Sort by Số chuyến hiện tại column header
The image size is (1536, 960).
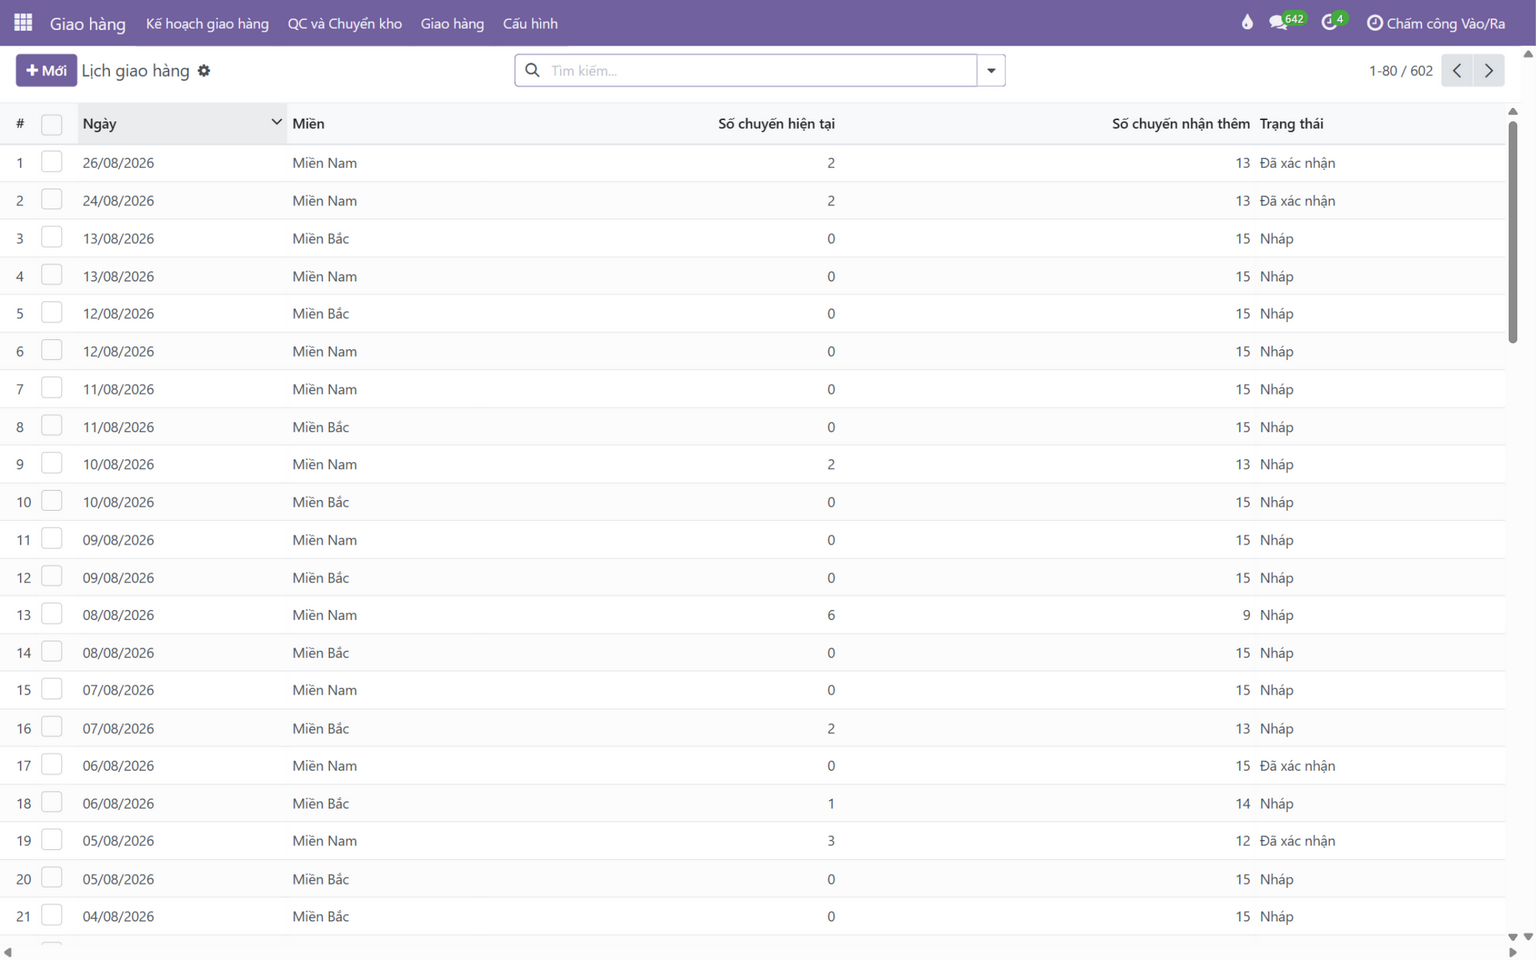[776, 124]
